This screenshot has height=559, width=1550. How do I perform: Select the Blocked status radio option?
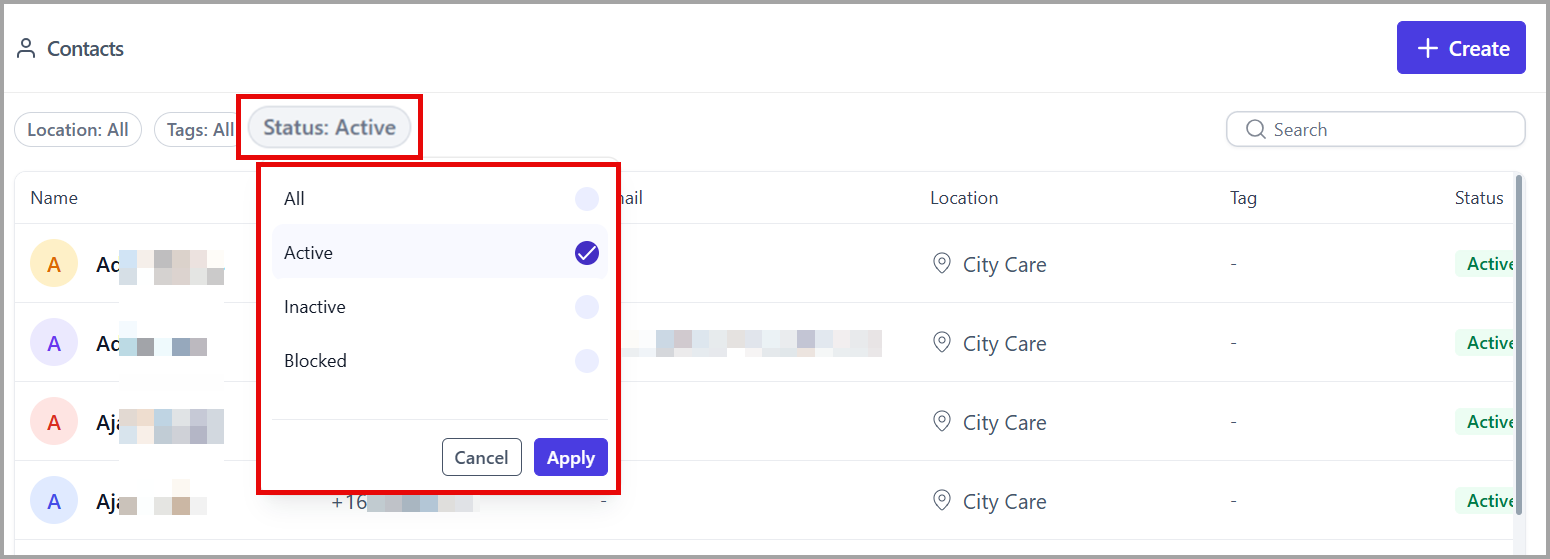[x=587, y=361]
